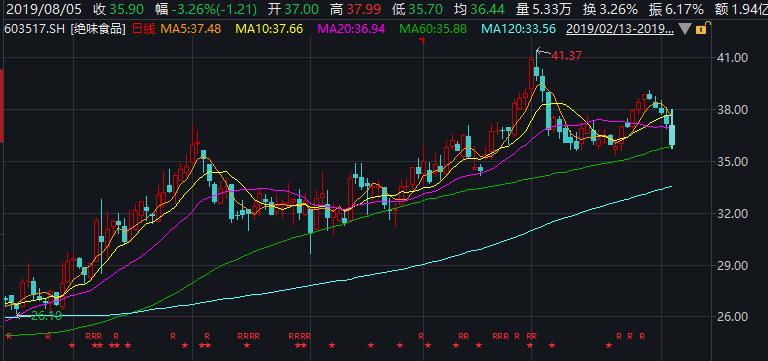Click the MA60:35.88 indicator label
This screenshot has width=768, height=361.
point(433,29)
